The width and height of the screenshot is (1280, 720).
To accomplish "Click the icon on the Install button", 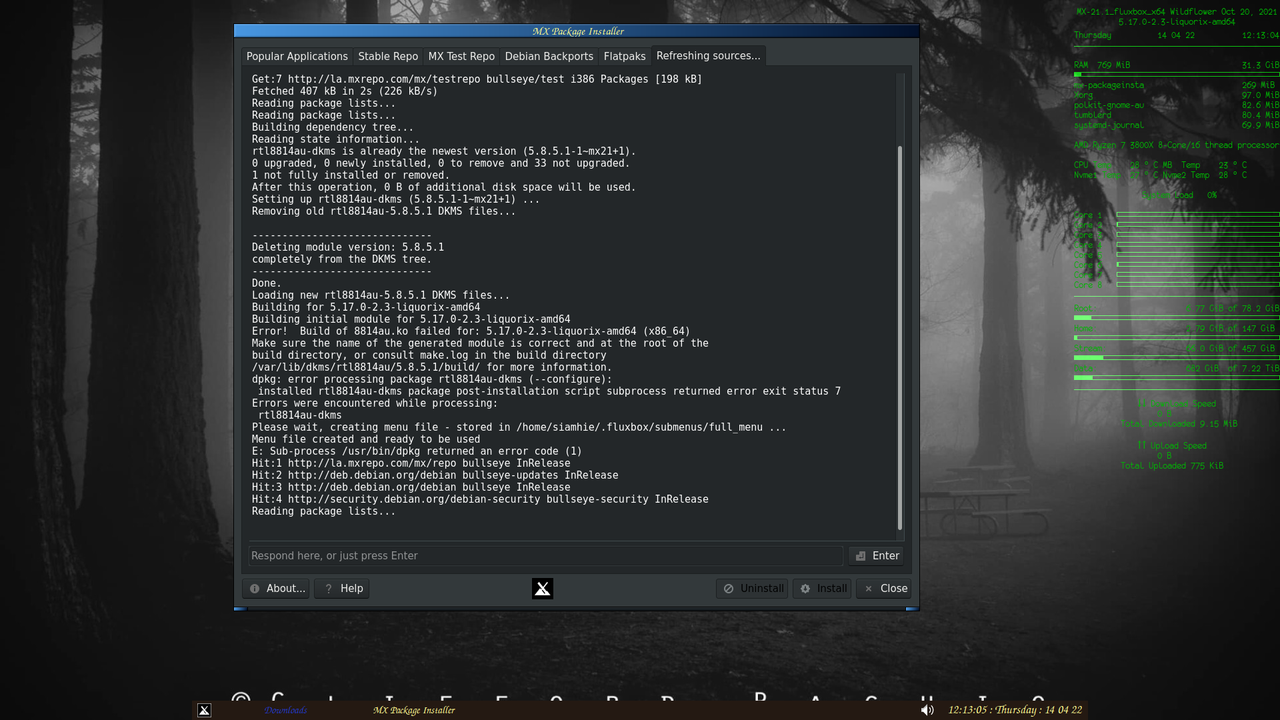I will click(805, 588).
